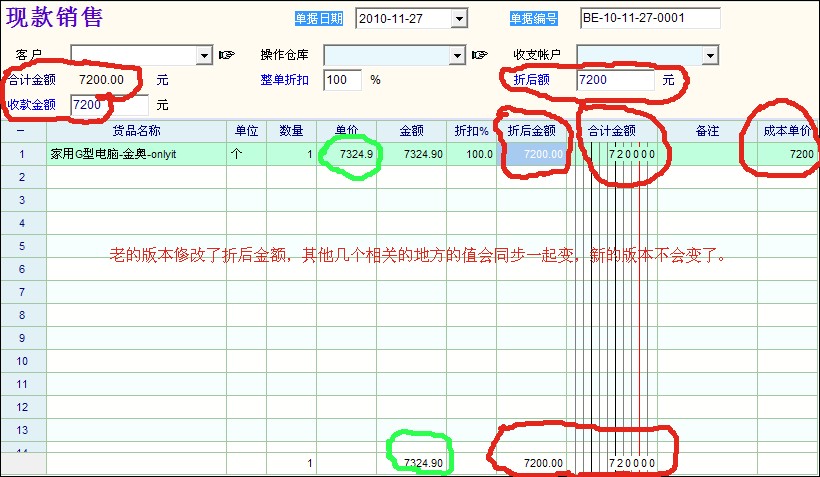This screenshot has width=820, height=477.
Task: Open the 单据日期 date dropdown
Action: (459, 18)
